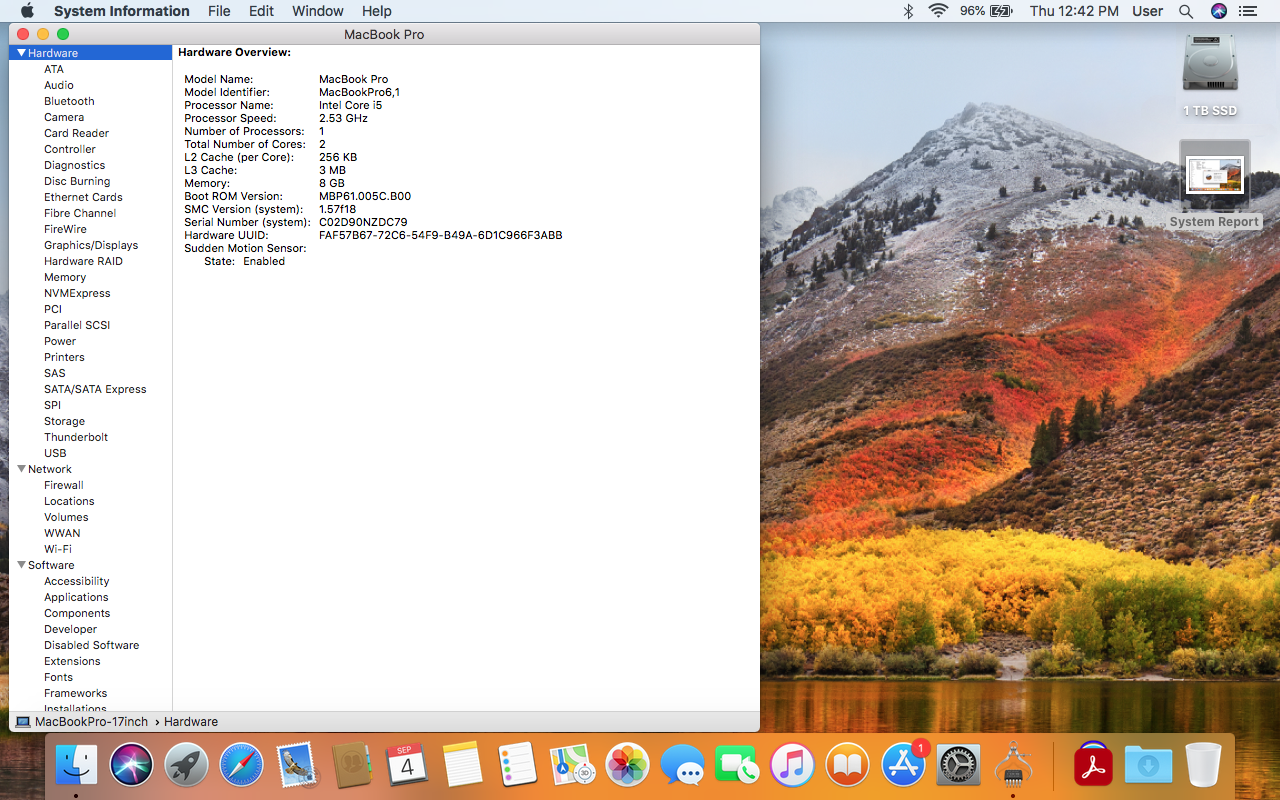Collapse the Network disclosure triangle
The image size is (1280, 800).
click(x=21, y=469)
